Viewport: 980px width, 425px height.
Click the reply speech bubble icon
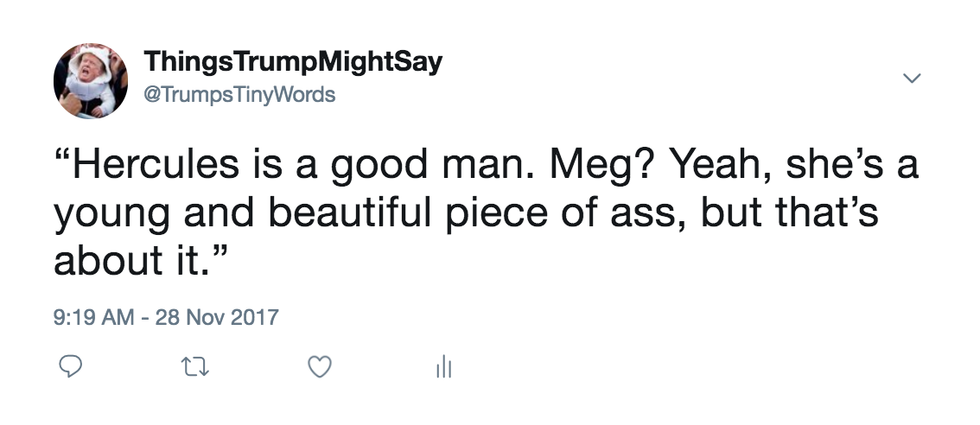click(69, 369)
